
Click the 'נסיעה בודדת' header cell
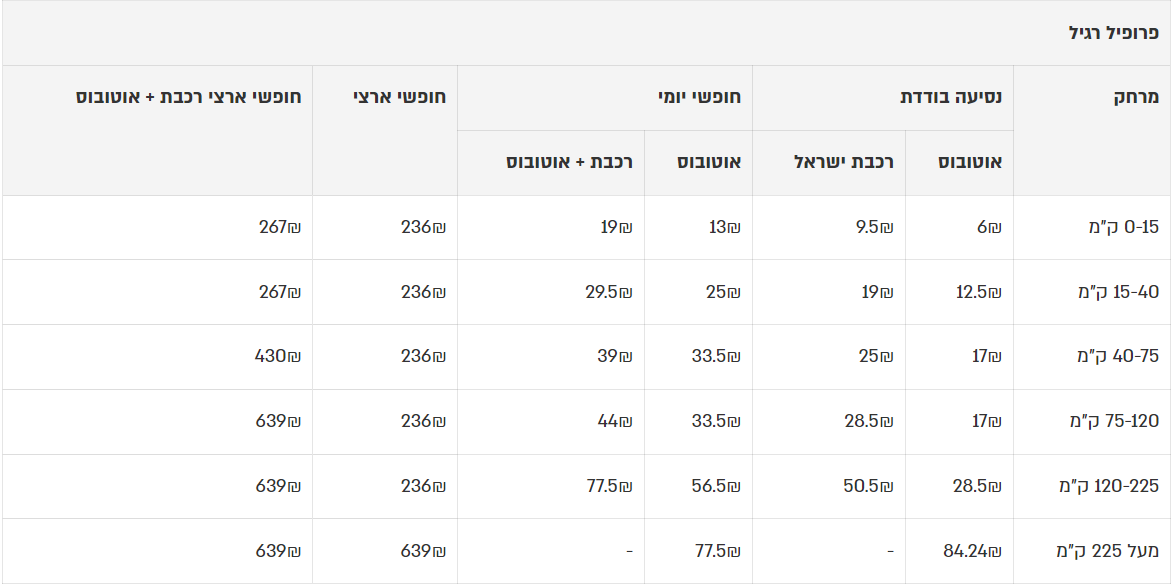[951, 98]
